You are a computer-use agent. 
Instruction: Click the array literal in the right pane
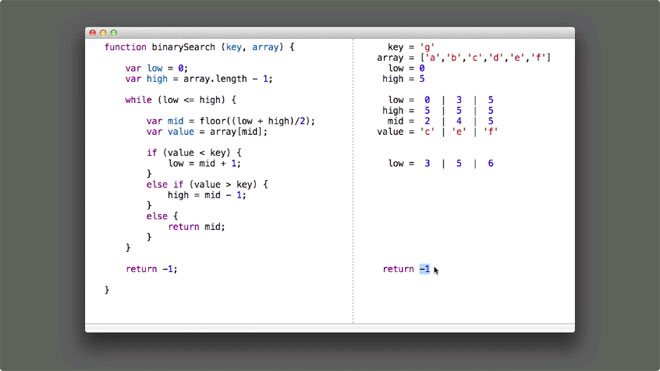[485, 57]
